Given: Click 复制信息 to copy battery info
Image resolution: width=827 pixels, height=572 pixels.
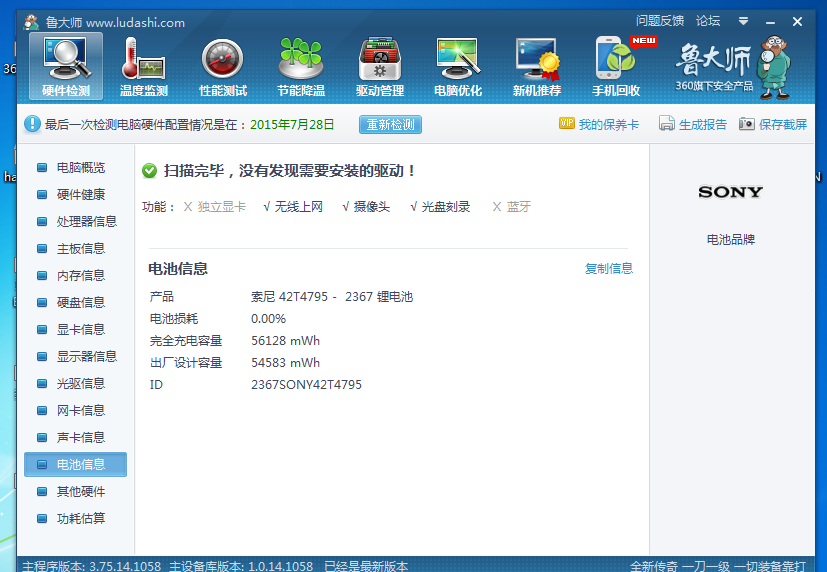Looking at the screenshot, I should pyautogui.click(x=609, y=269).
